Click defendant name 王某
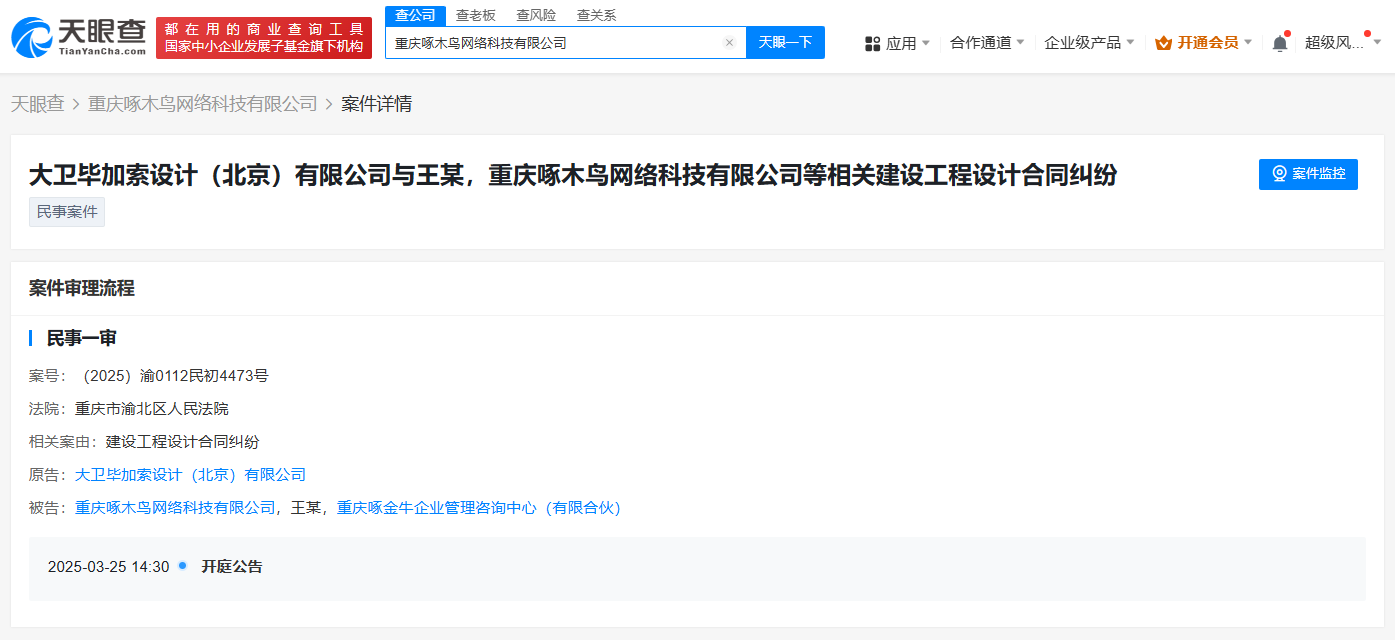Viewport: 1395px width, 640px height. click(305, 508)
